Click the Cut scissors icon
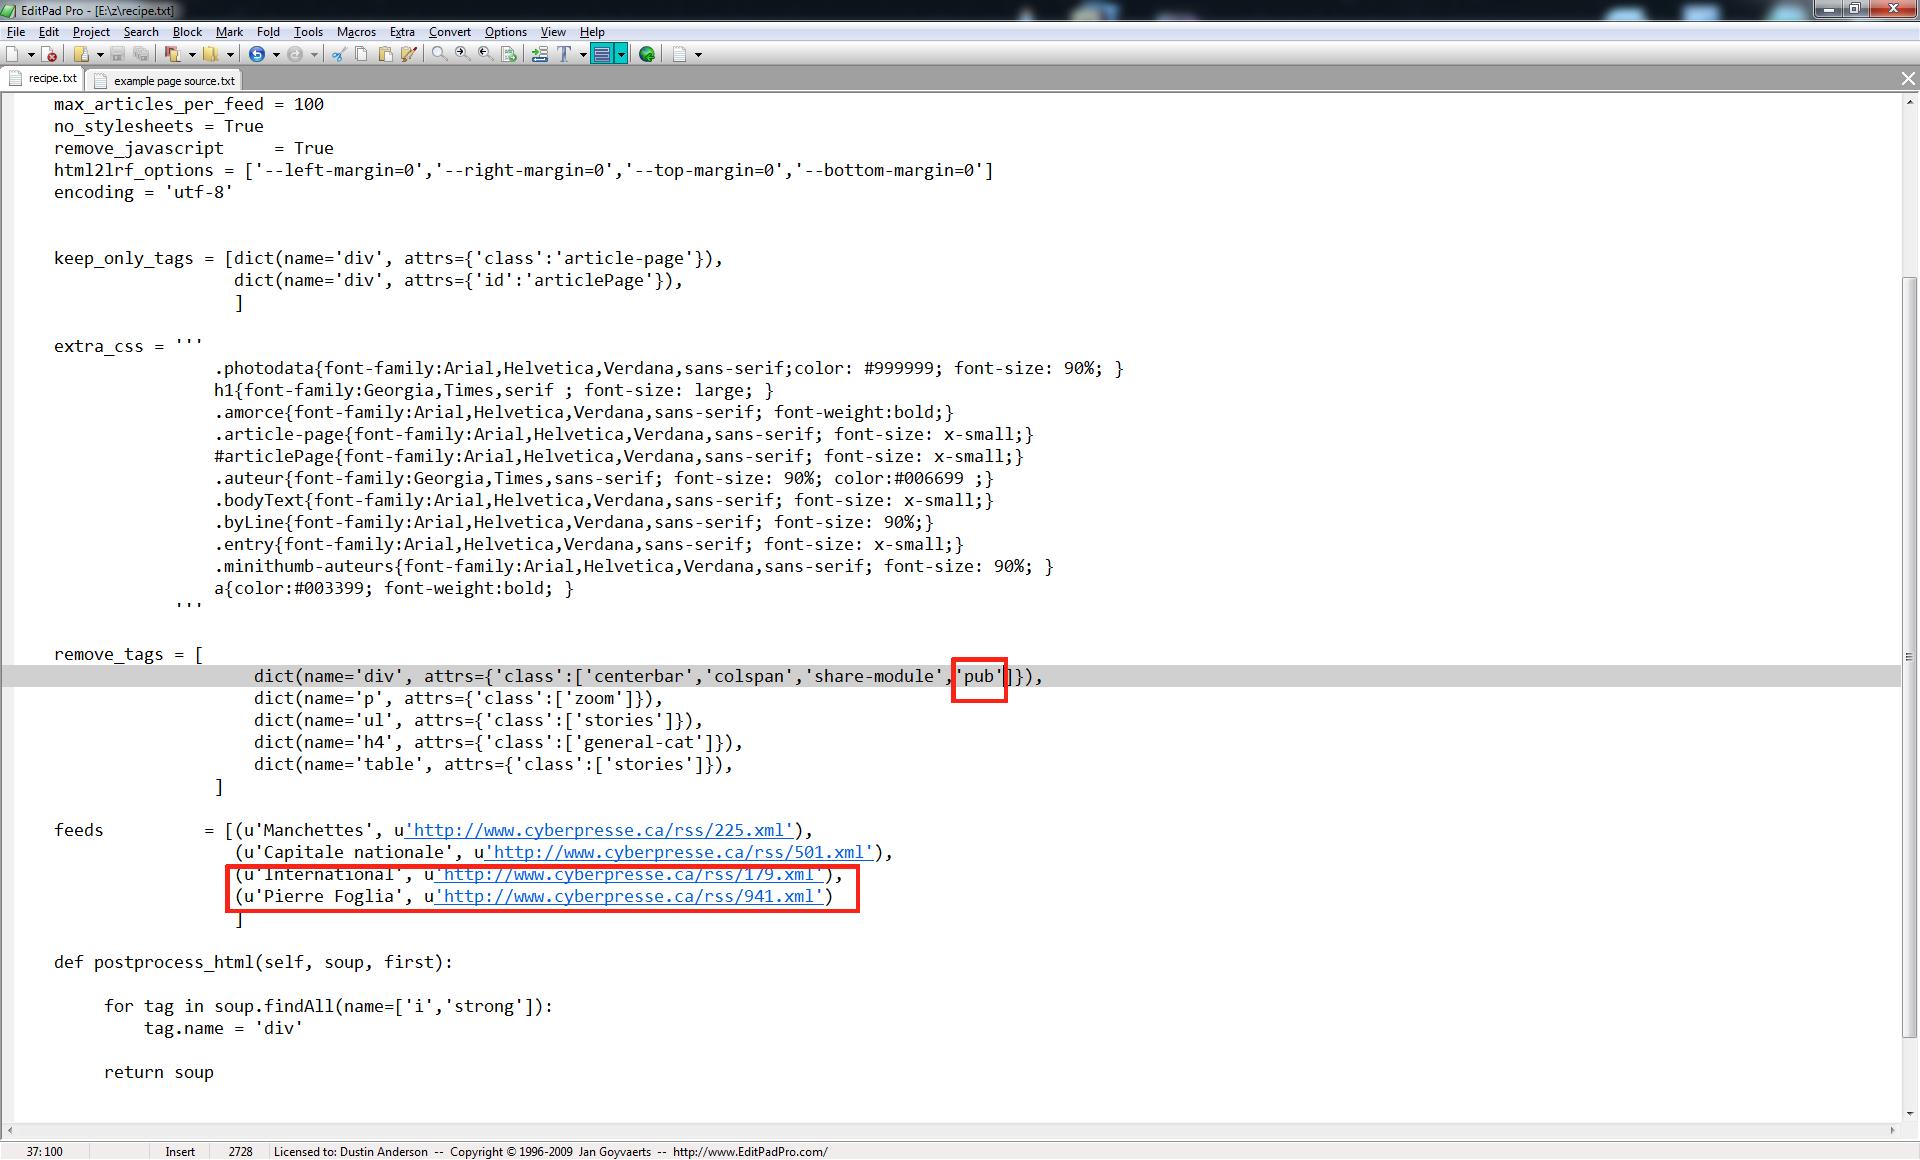This screenshot has width=1920, height=1160. [x=338, y=54]
